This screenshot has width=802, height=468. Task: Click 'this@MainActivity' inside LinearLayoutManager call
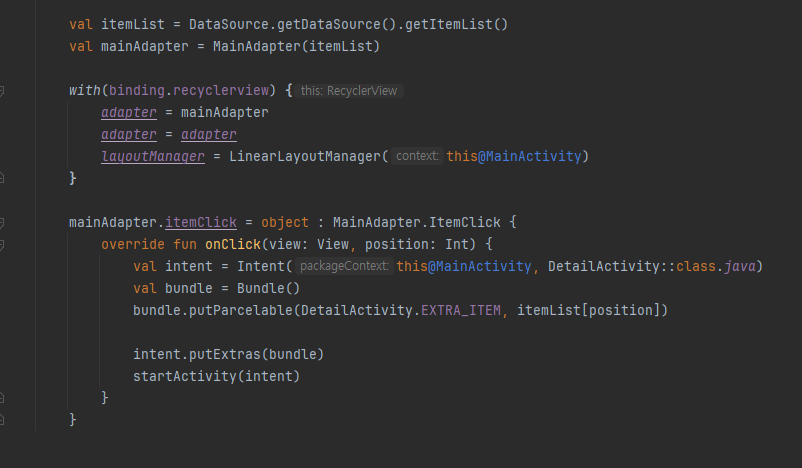coord(514,157)
